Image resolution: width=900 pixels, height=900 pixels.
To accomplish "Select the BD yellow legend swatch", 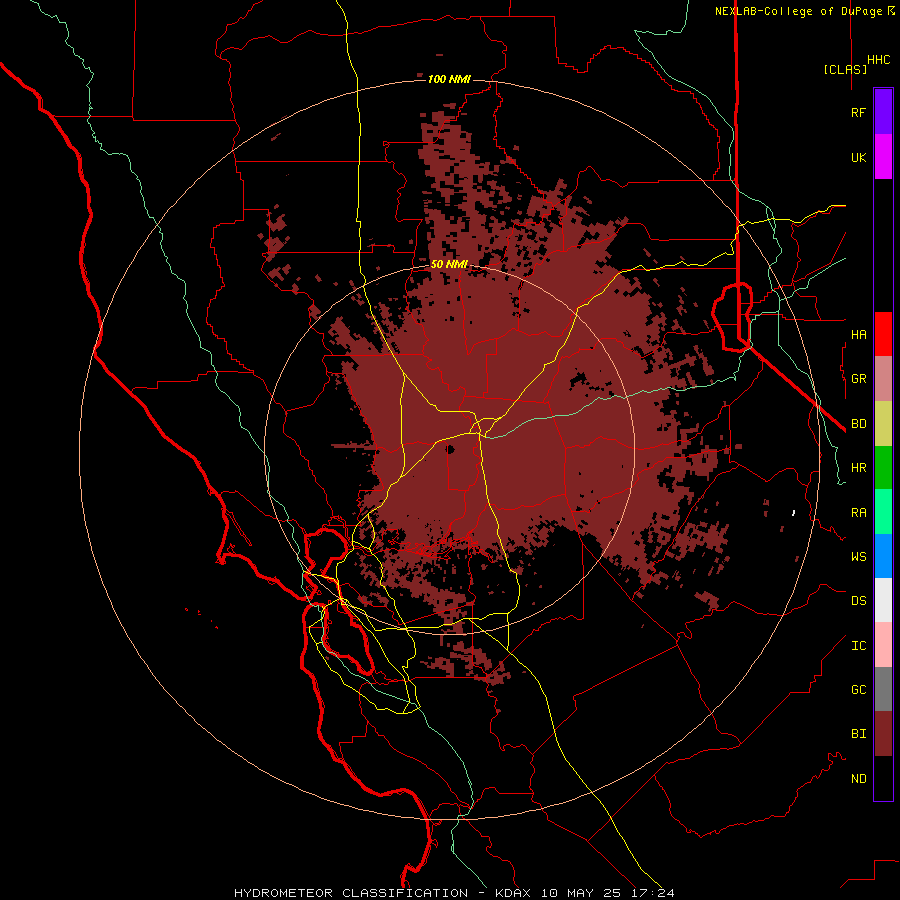I will click(x=883, y=424).
